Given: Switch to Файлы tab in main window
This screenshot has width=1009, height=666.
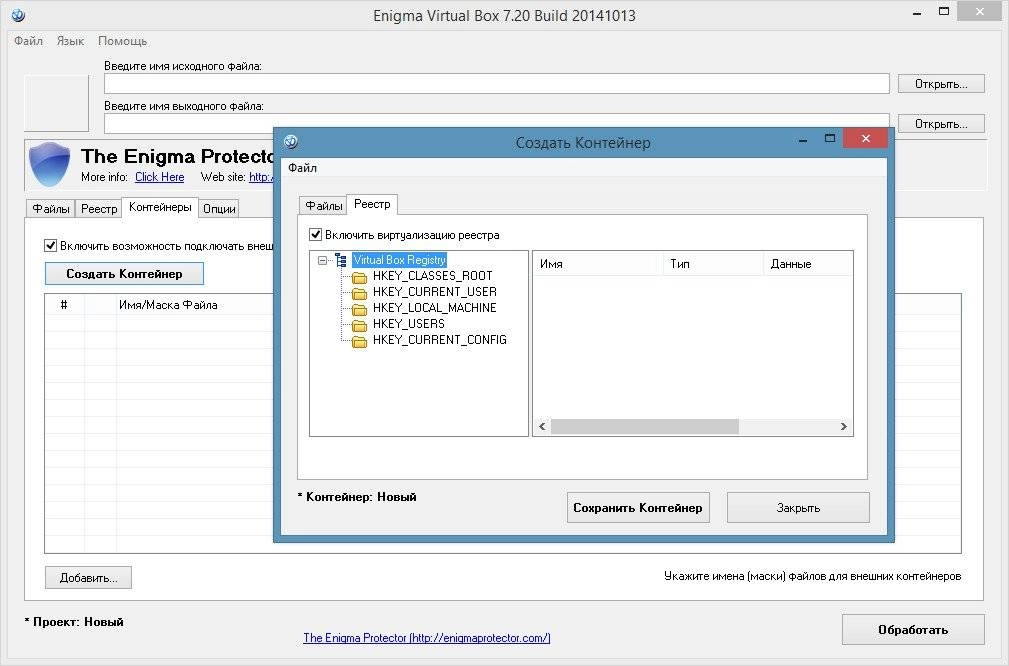Looking at the screenshot, I should click(51, 208).
